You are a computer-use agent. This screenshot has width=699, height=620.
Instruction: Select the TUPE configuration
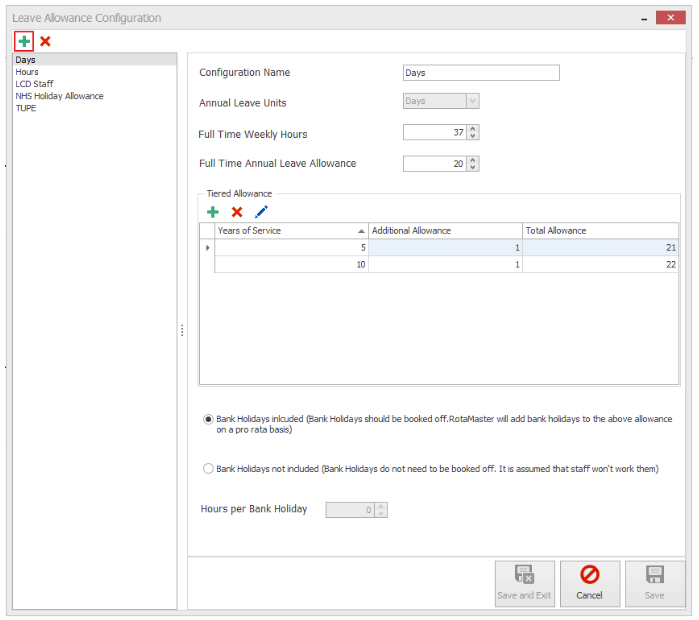tap(26, 108)
